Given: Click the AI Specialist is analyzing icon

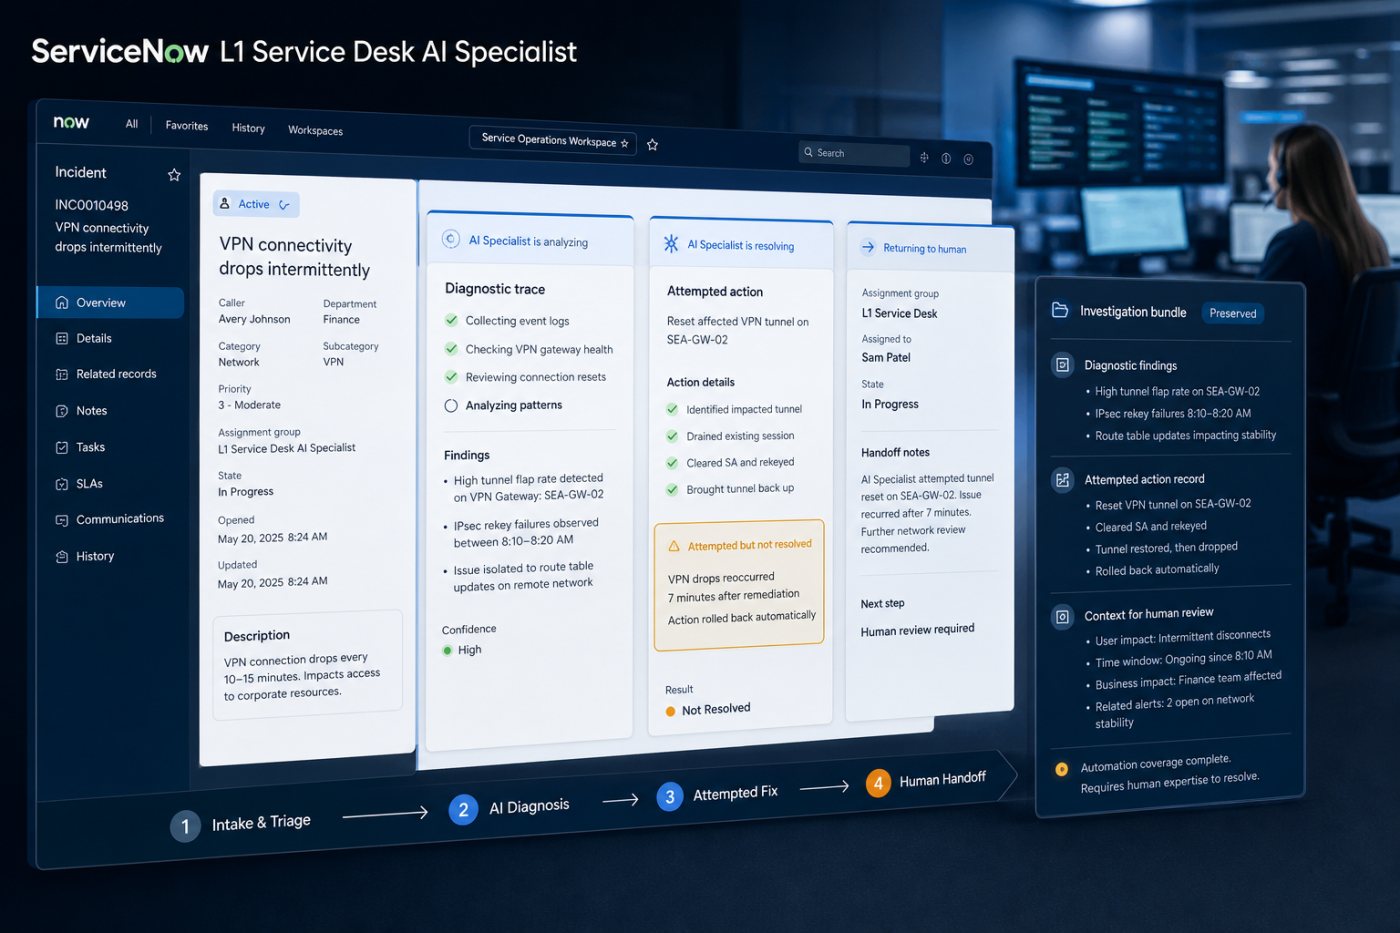Looking at the screenshot, I should [451, 239].
